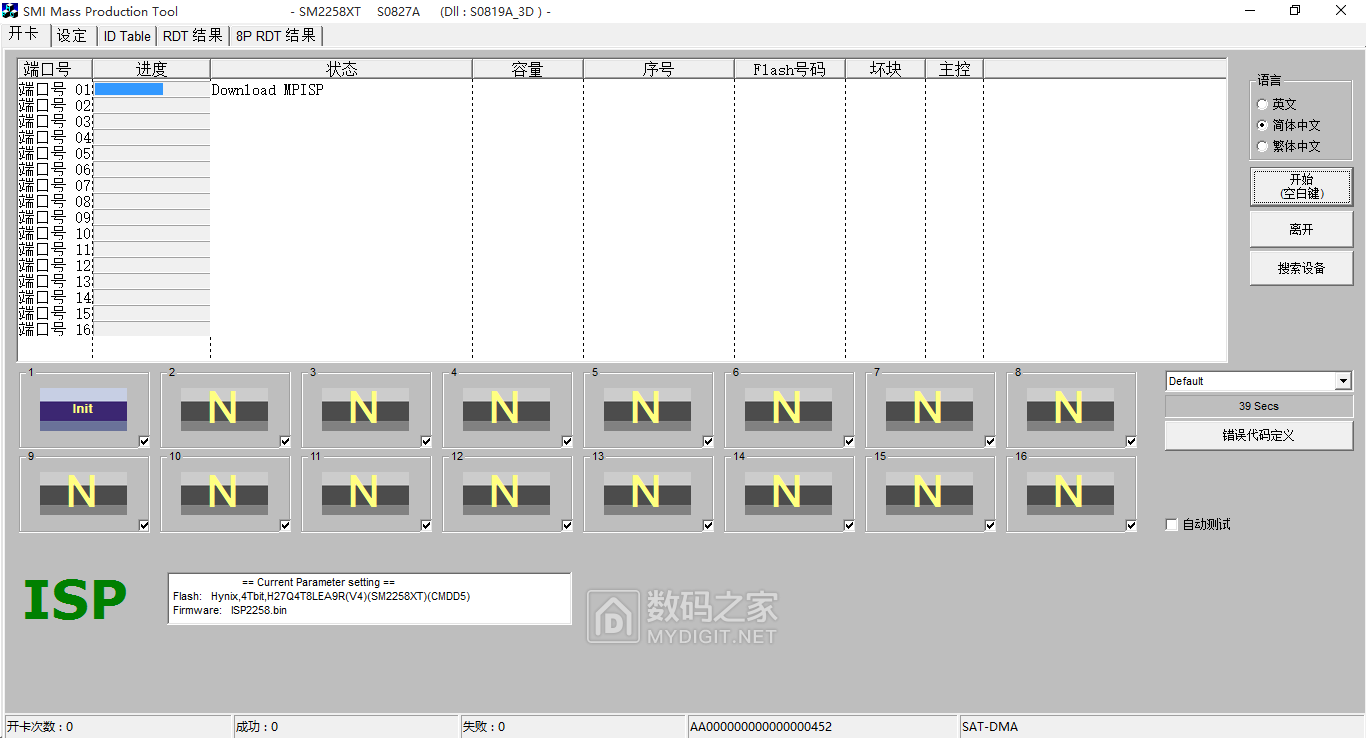This screenshot has height=738, width=1366.
Task: Uncheck the port 16 enable checkbox
Action: (1131, 526)
